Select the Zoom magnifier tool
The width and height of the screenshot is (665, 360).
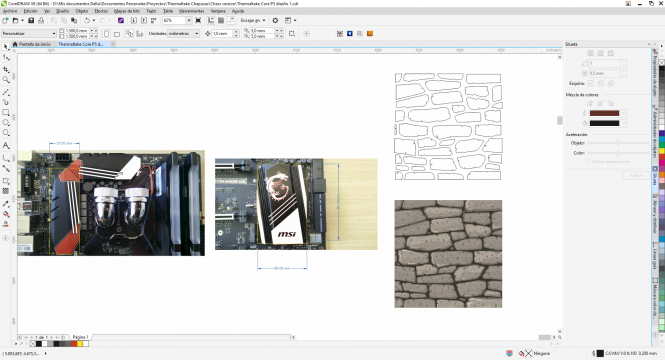(x=6, y=79)
